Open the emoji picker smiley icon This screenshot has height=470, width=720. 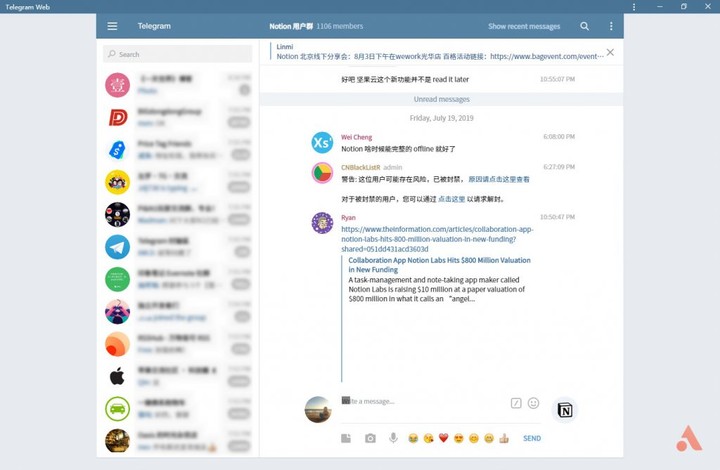click(x=533, y=403)
